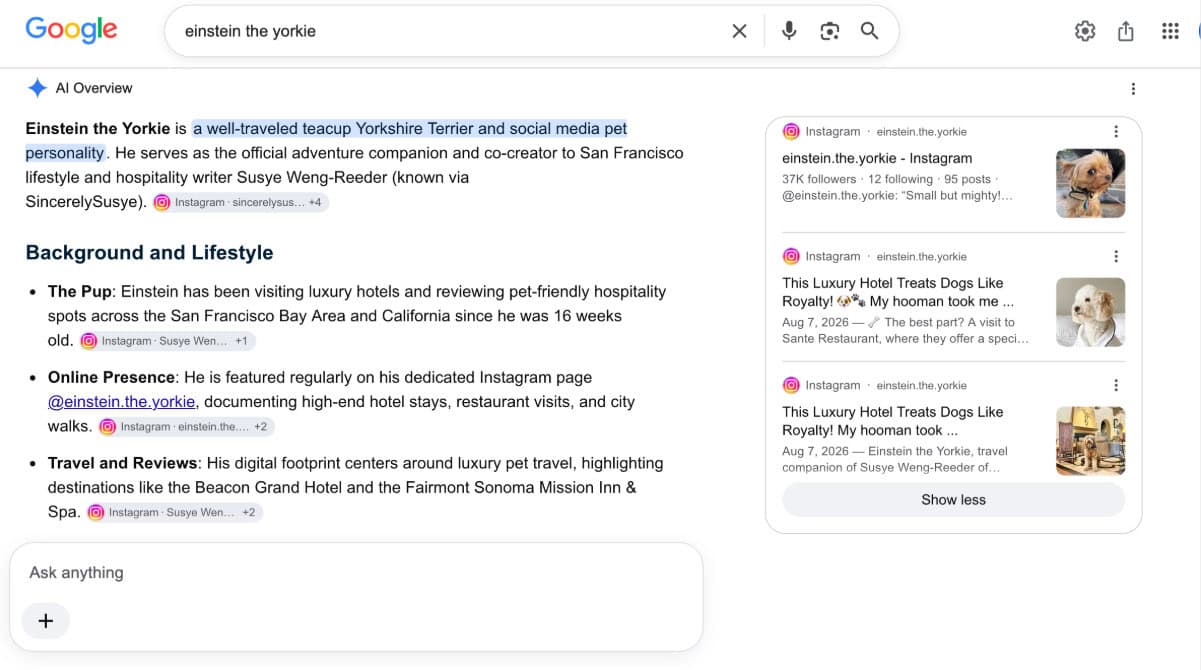Open Google Lens image search icon
1201x670 pixels.
pos(829,31)
